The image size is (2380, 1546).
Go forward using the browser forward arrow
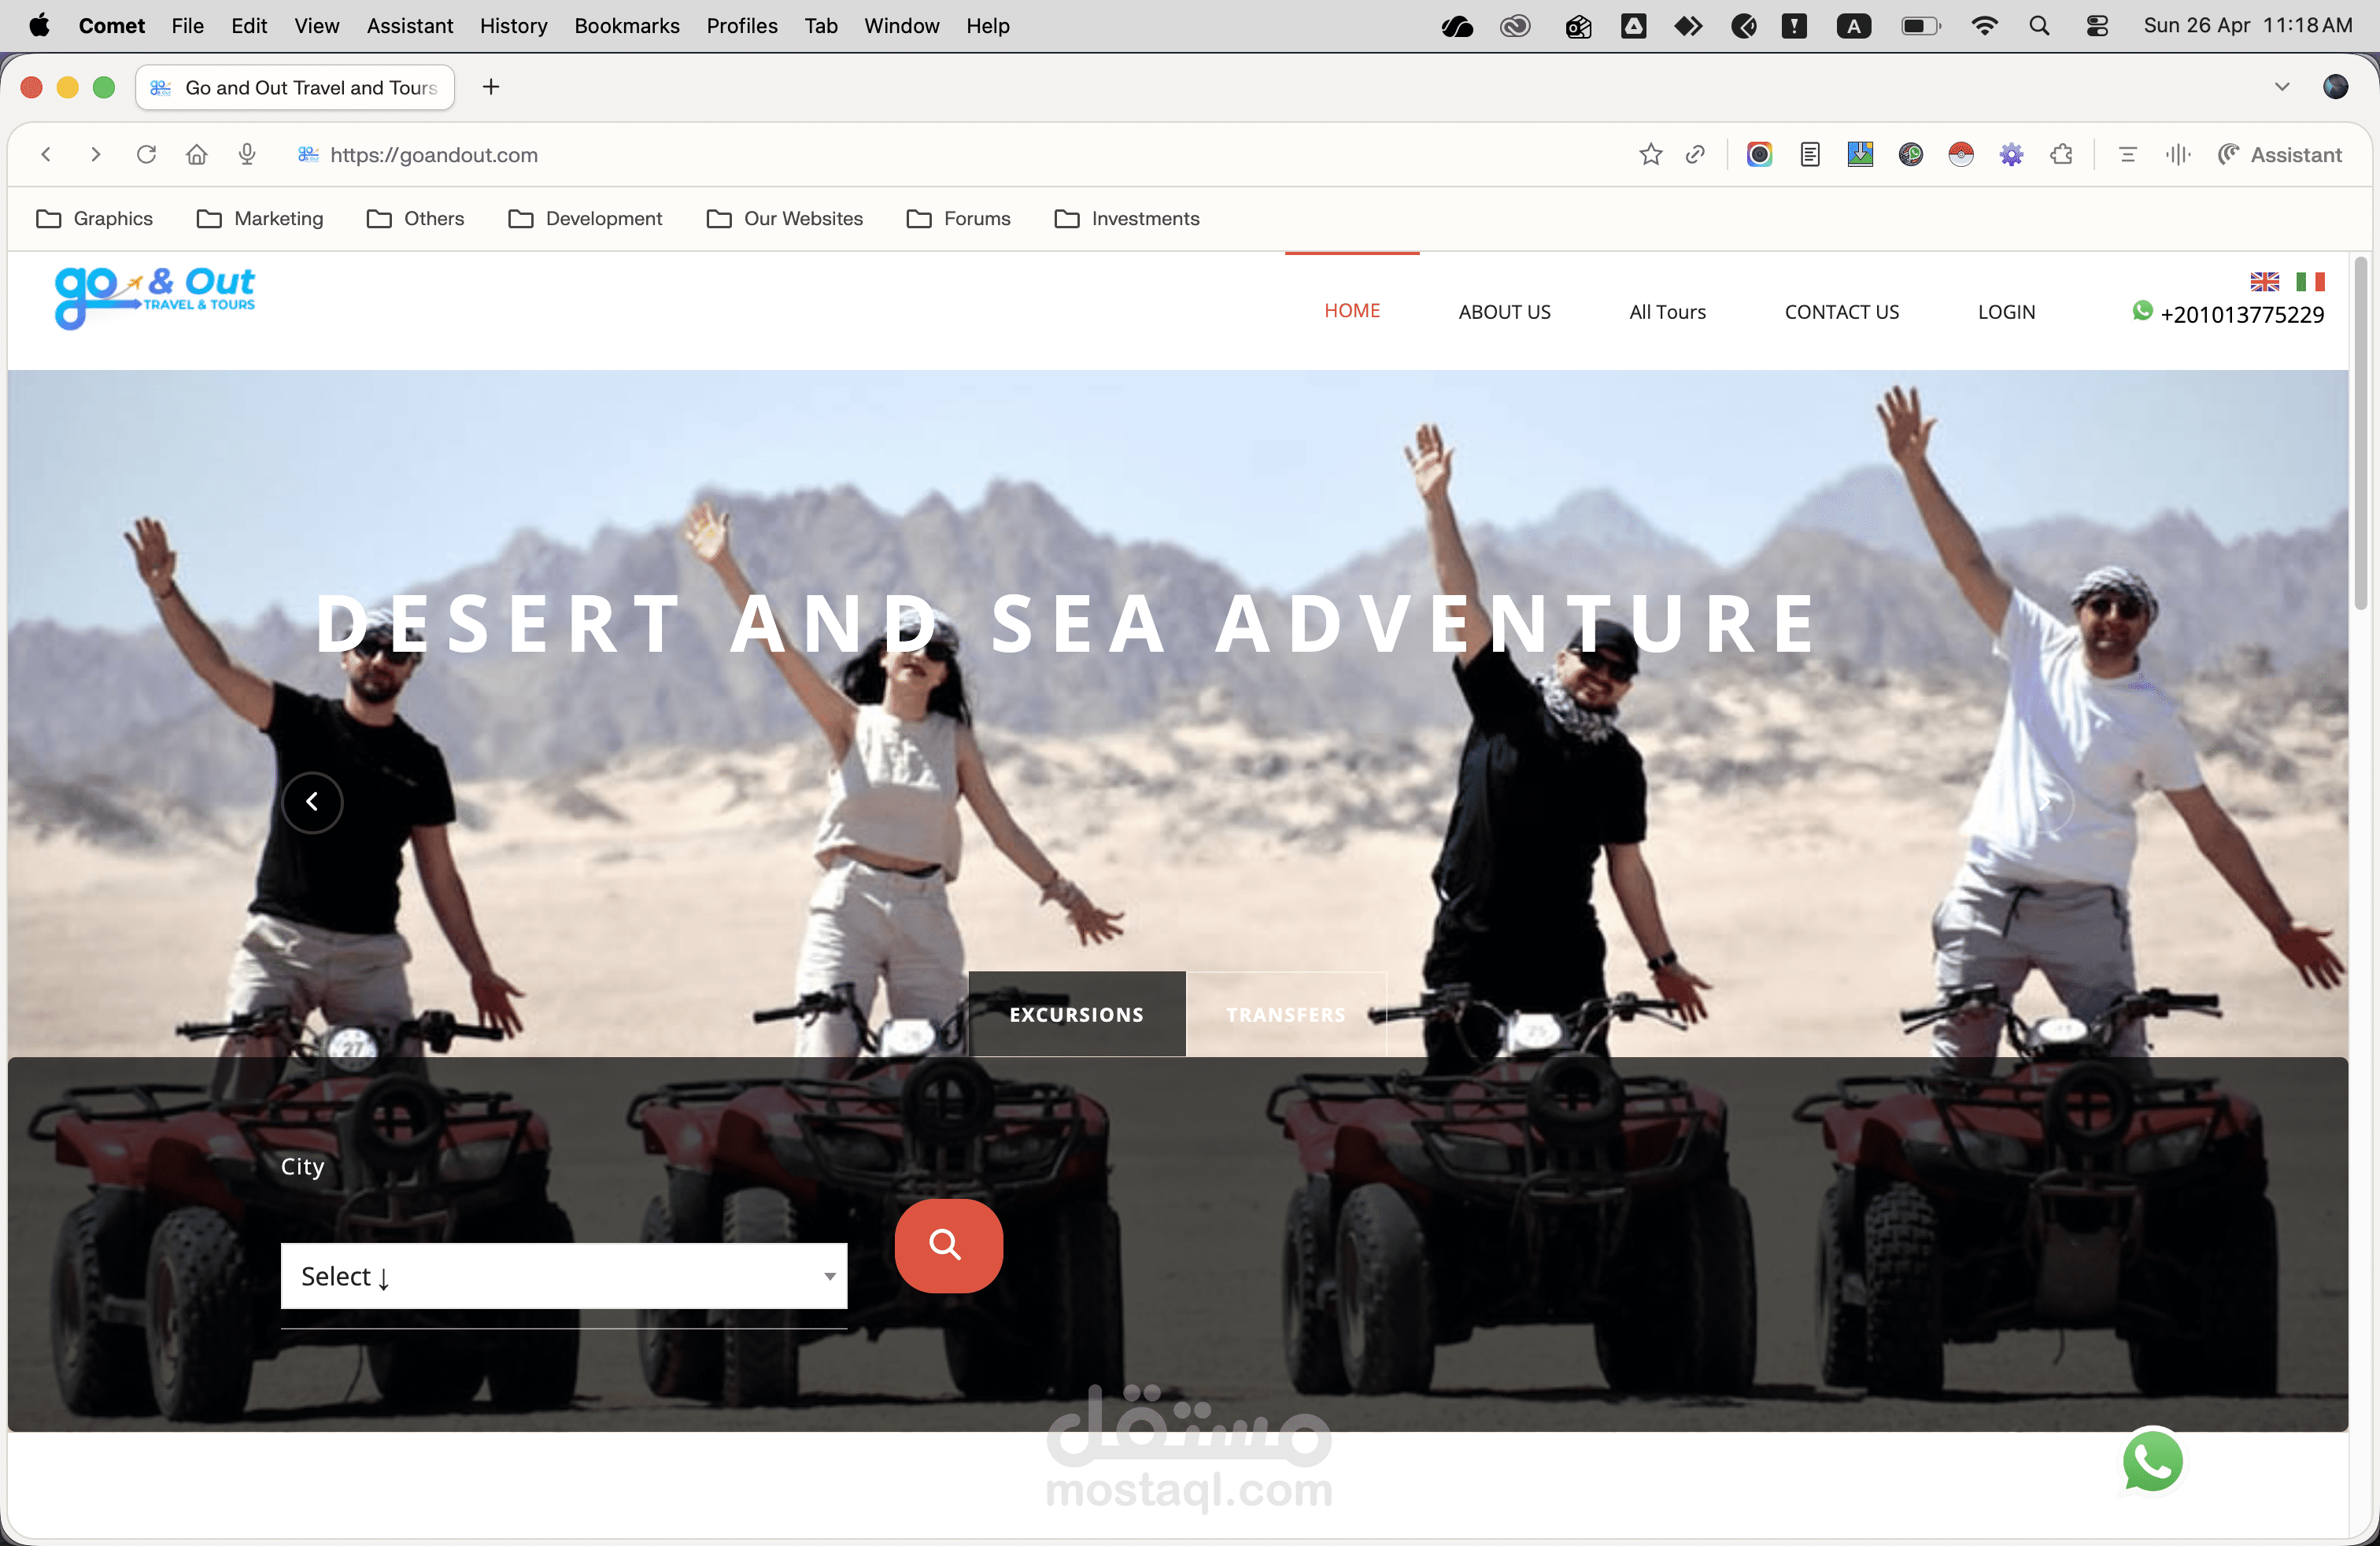95,155
